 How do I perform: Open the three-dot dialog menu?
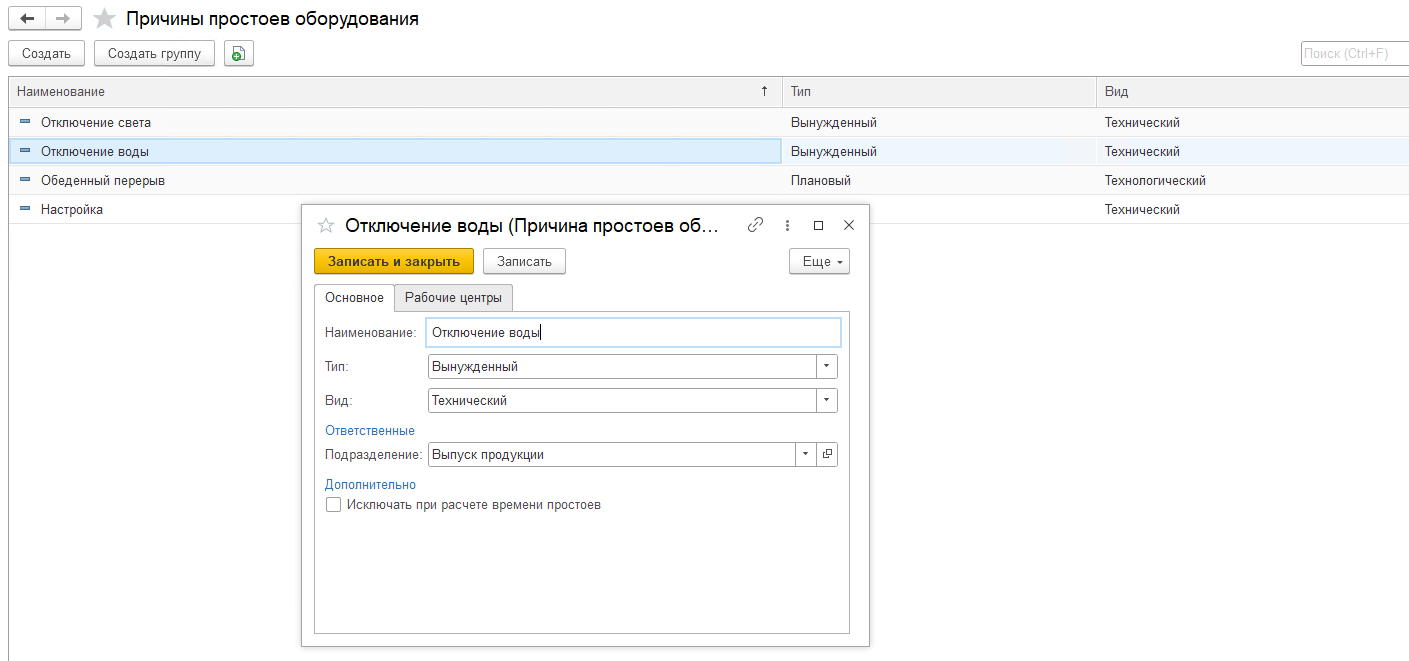click(788, 226)
